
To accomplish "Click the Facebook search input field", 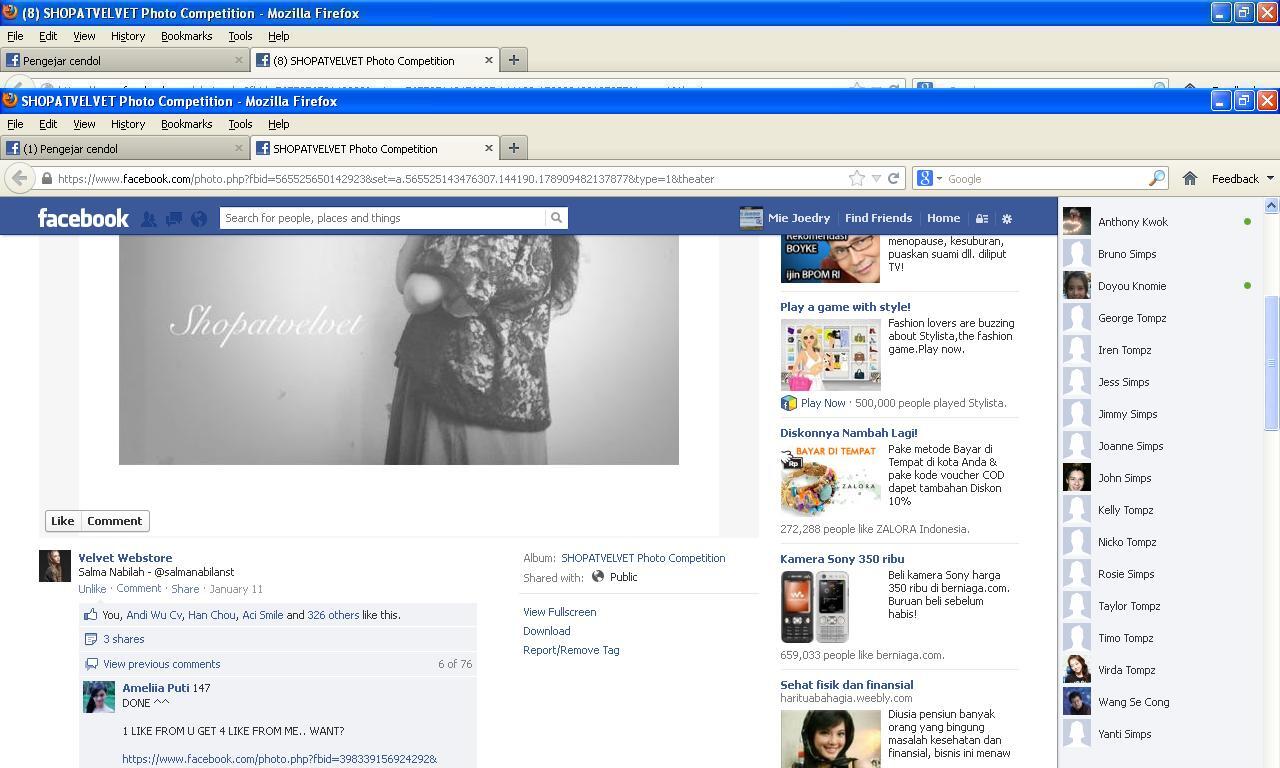I will [383, 218].
